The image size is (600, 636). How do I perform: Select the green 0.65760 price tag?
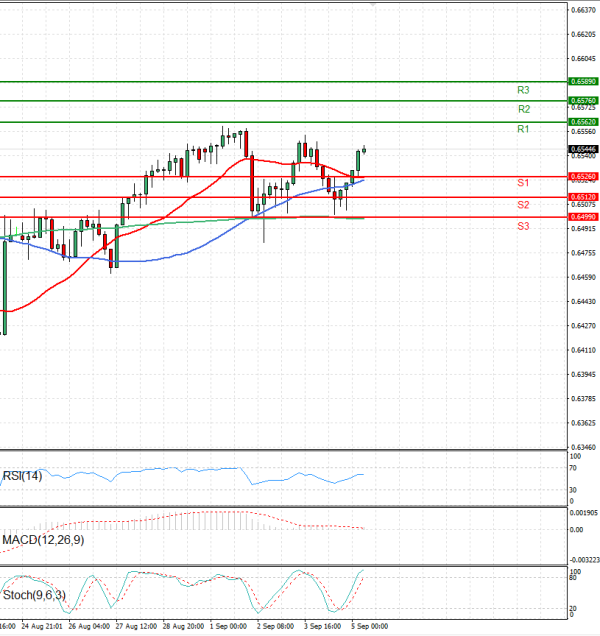583,100
